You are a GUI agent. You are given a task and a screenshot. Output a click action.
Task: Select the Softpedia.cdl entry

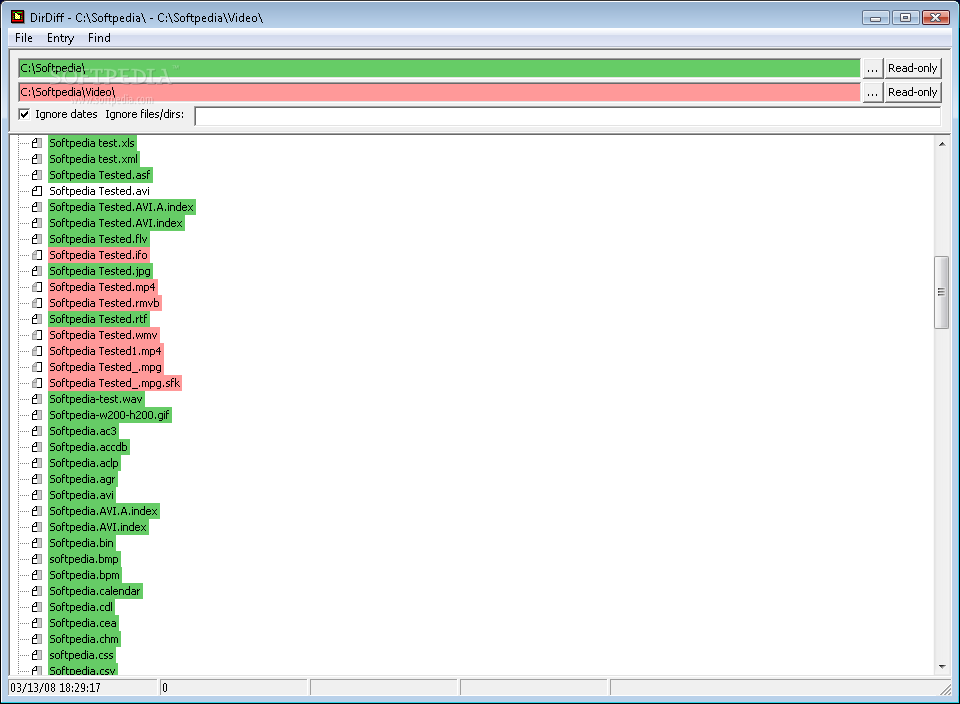(81, 607)
